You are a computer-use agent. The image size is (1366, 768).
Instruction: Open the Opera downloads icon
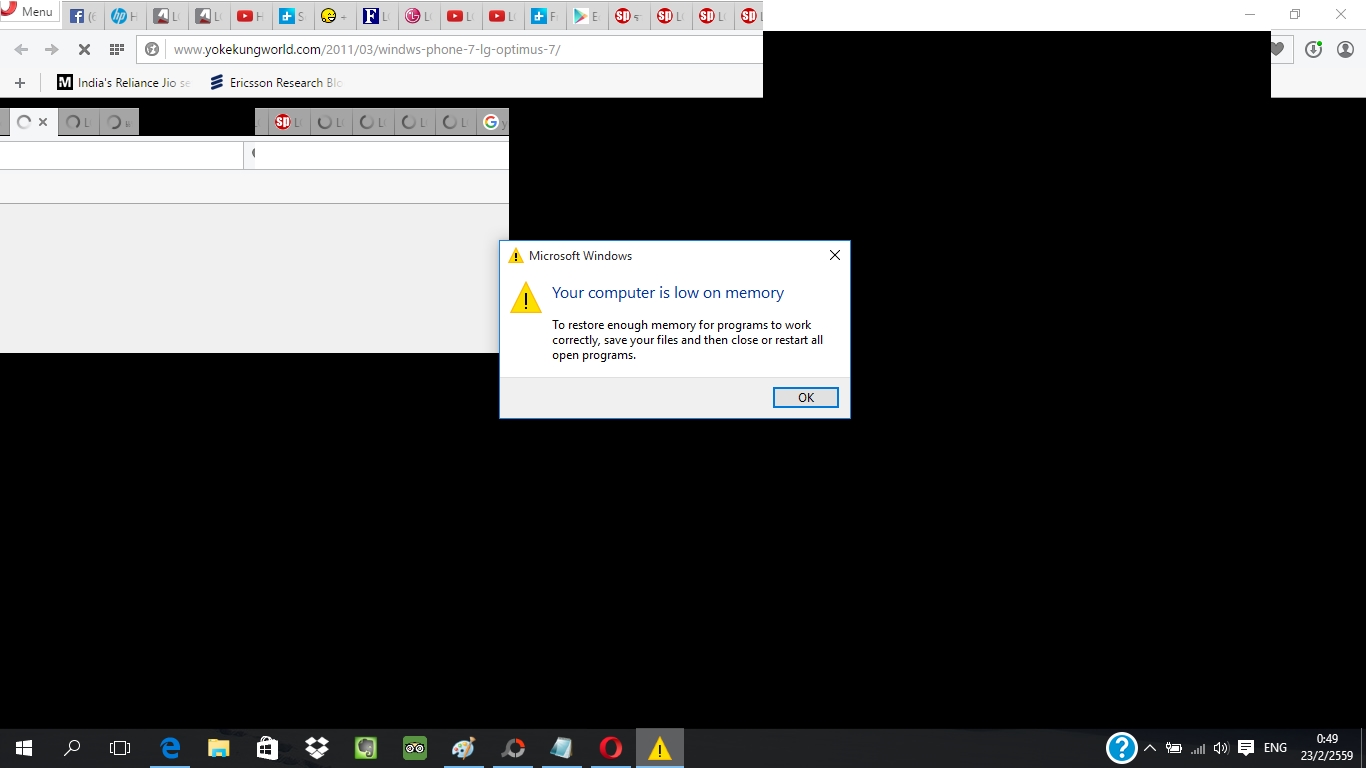(x=1313, y=49)
